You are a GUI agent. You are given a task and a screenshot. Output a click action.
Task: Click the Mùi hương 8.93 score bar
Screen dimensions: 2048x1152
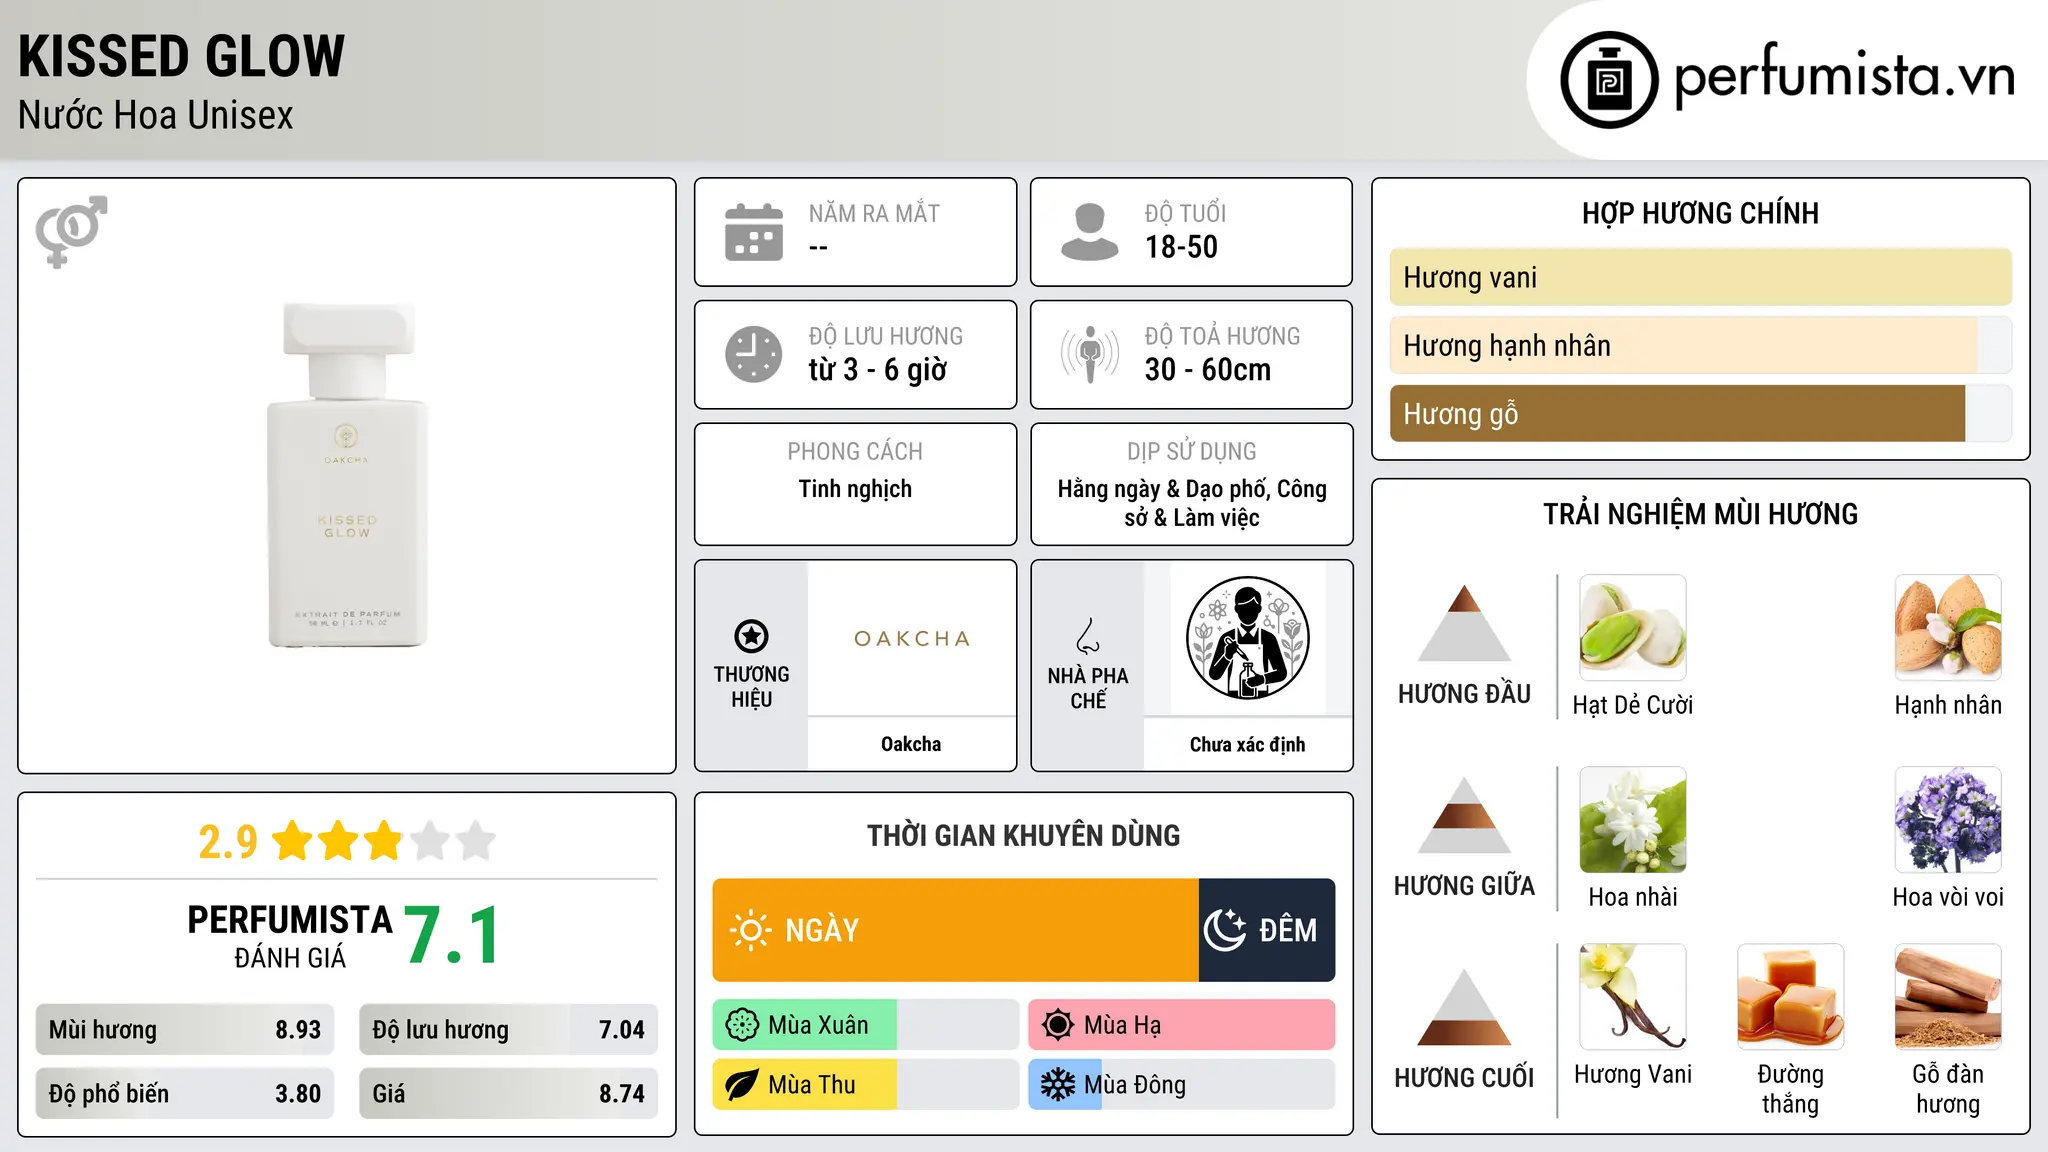(185, 1029)
